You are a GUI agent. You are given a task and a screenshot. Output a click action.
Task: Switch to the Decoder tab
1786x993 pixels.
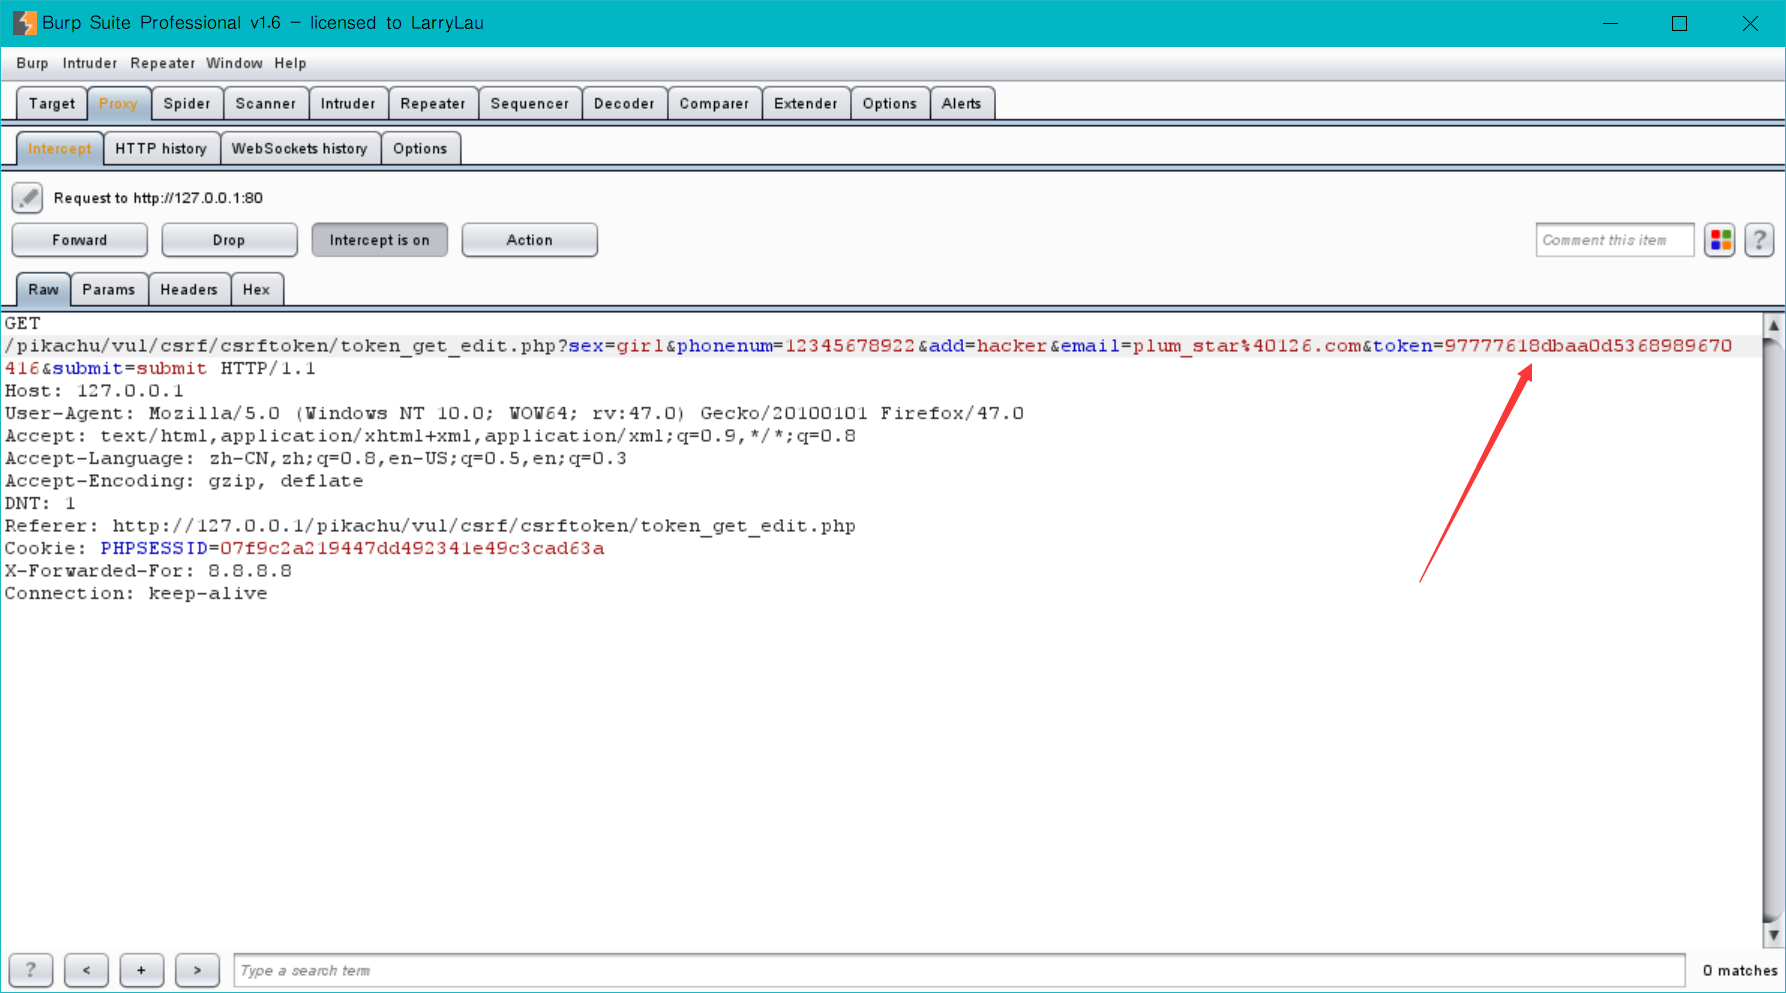624,104
